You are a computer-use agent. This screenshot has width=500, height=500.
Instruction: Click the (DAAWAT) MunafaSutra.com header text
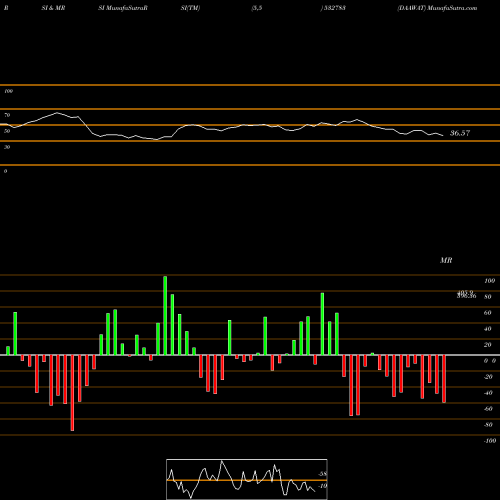point(437,8)
